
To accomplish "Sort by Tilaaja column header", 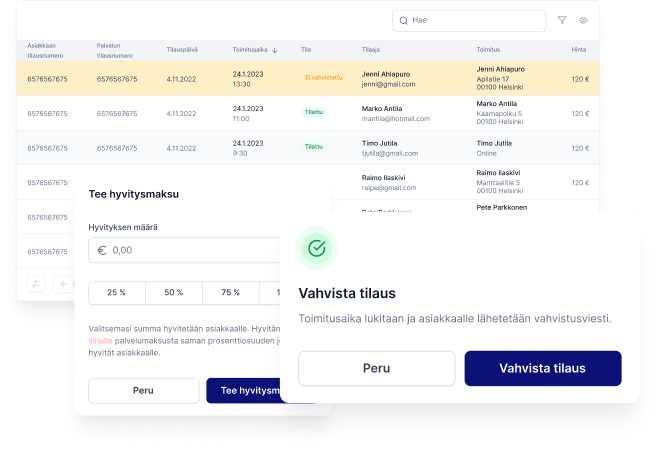I will point(371,49).
